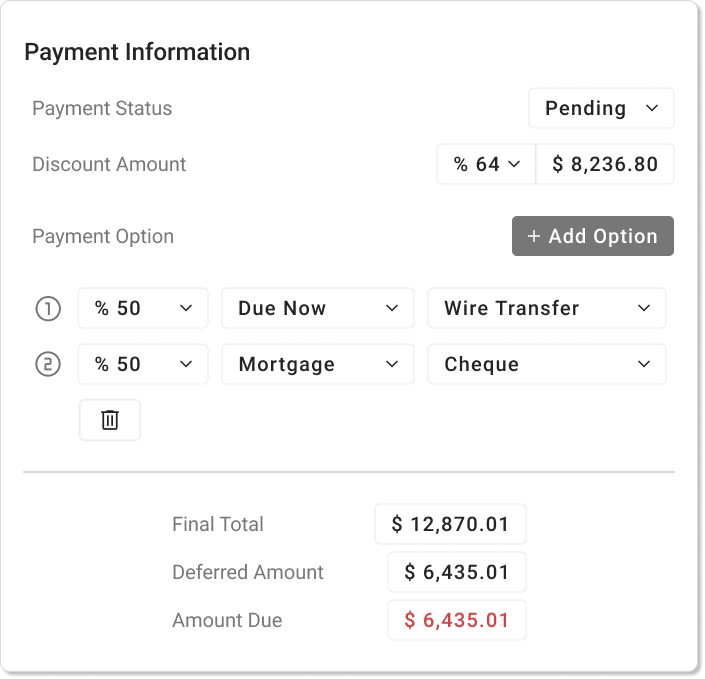Click the Payment Information heading
This screenshot has height=679, width=705.
[x=137, y=52]
